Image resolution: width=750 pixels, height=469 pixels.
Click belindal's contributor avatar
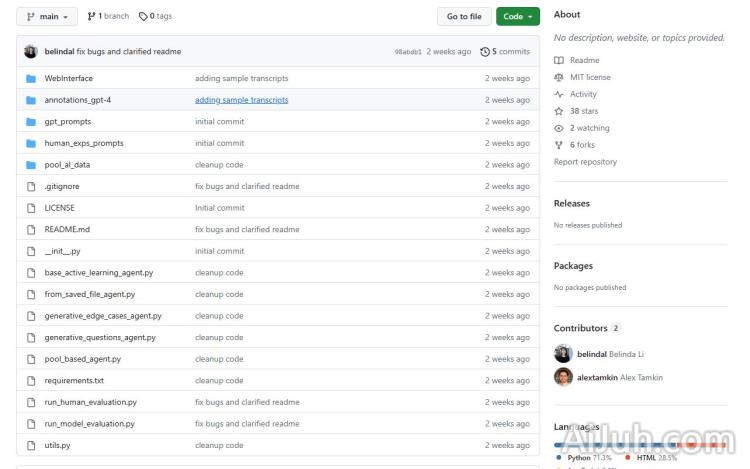pos(563,353)
